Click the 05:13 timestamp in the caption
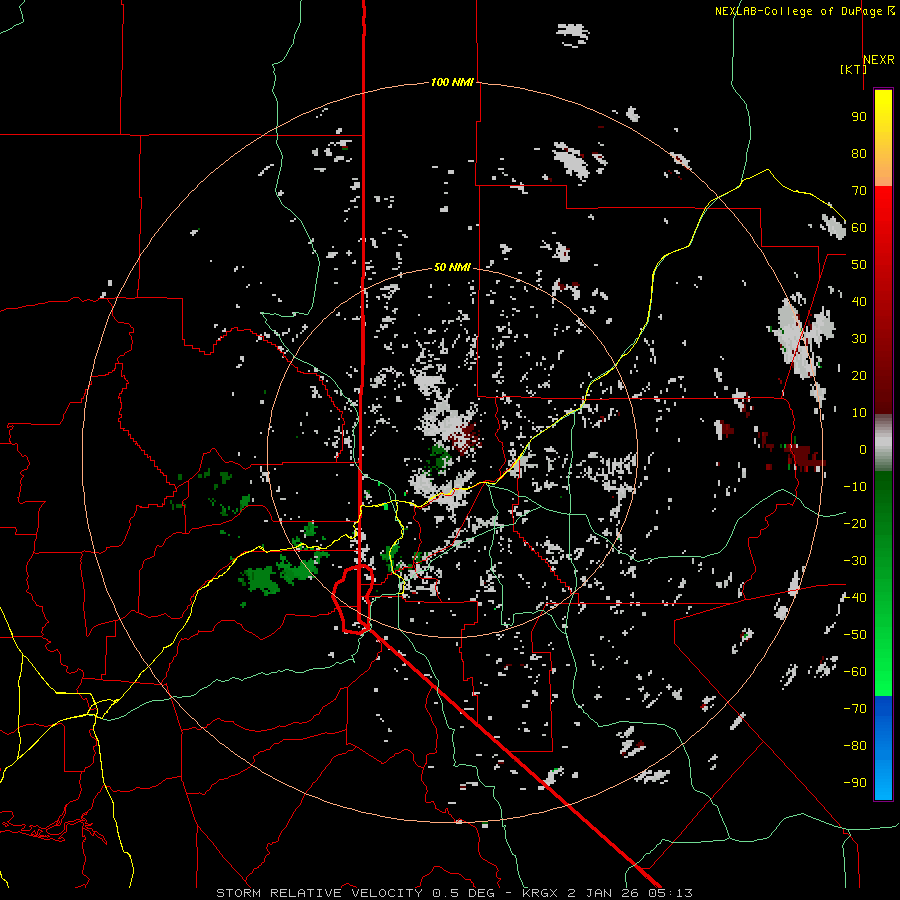 click(670, 893)
